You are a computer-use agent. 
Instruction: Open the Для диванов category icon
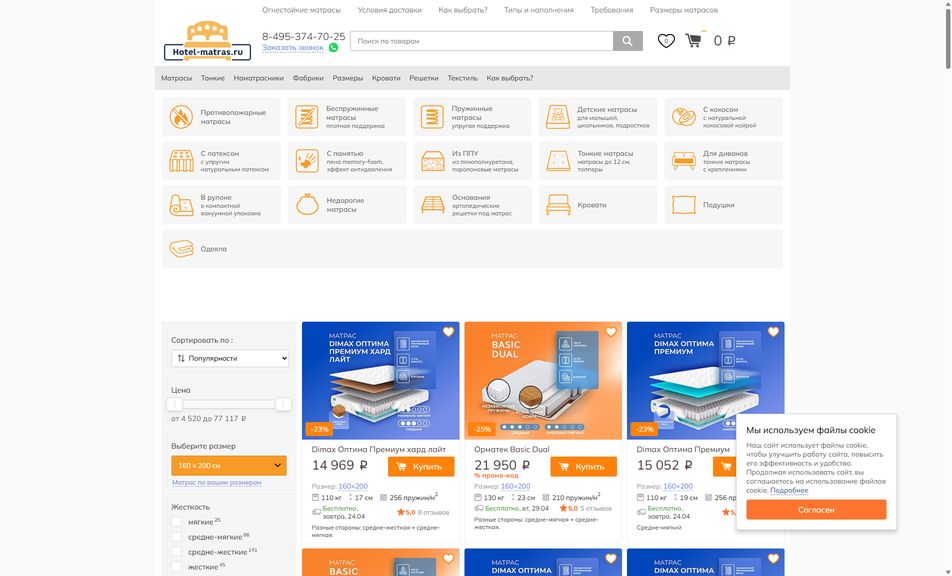point(684,161)
